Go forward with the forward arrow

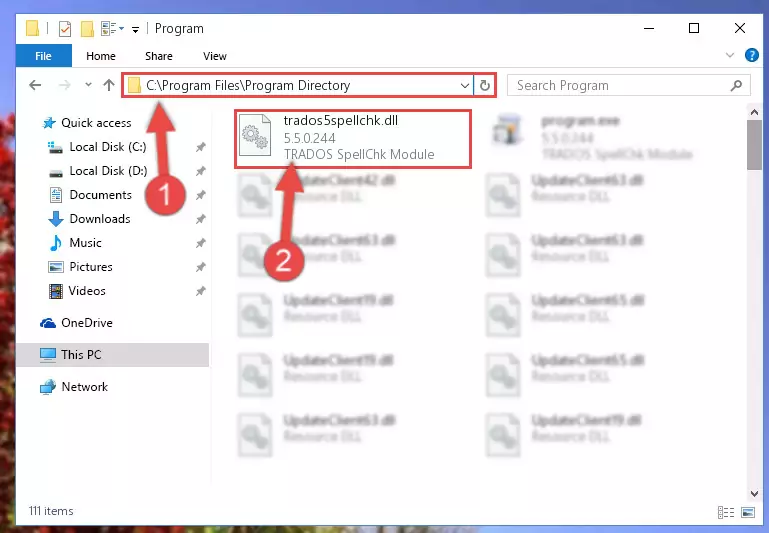click(x=64, y=85)
